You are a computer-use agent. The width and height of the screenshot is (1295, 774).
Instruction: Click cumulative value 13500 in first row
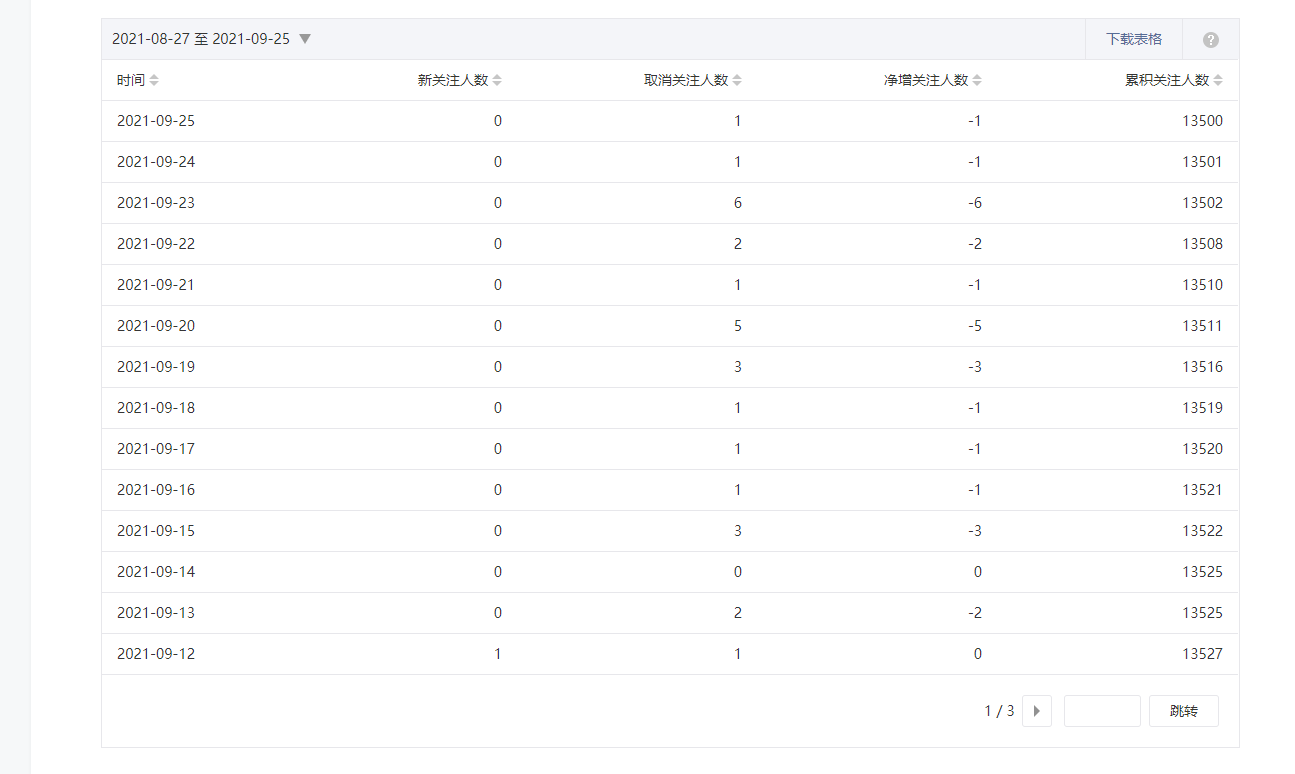click(1202, 121)
